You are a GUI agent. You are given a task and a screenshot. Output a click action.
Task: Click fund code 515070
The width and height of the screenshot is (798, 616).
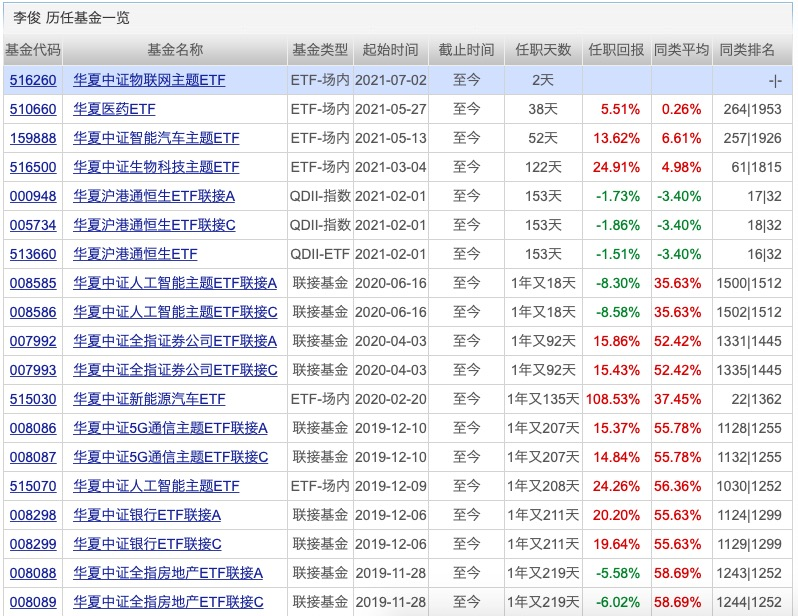pos(33,487)
